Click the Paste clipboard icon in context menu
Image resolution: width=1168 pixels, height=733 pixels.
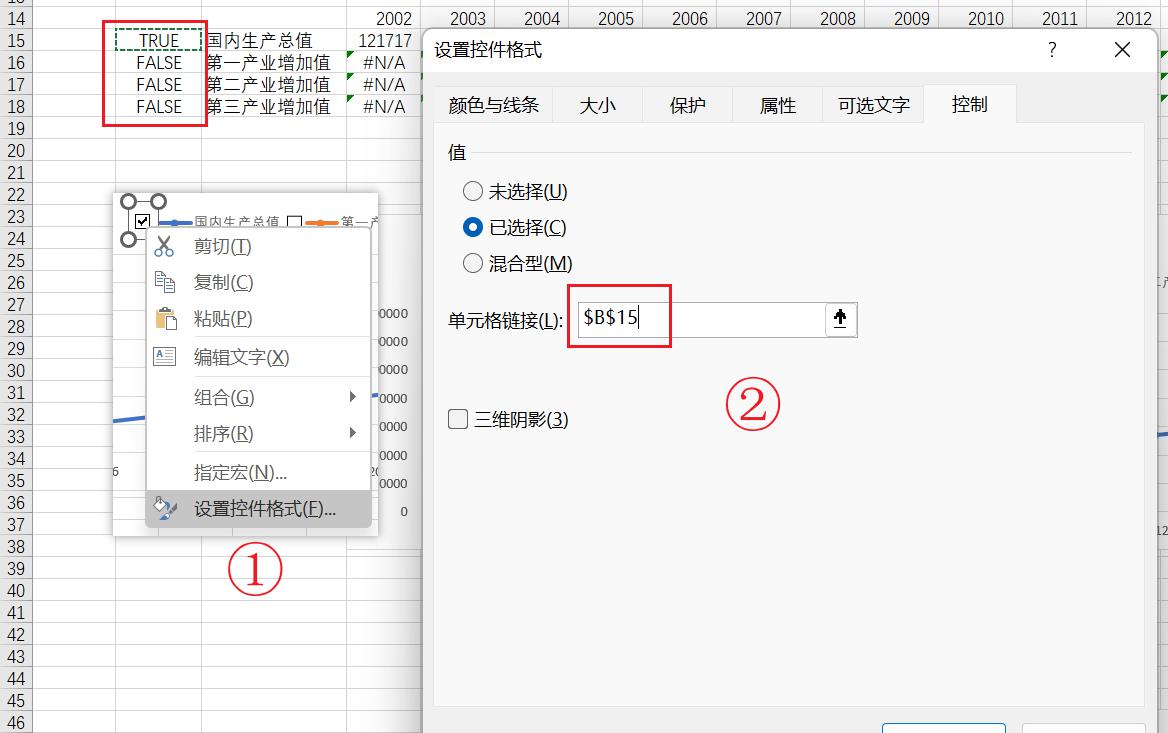point(165,318)
